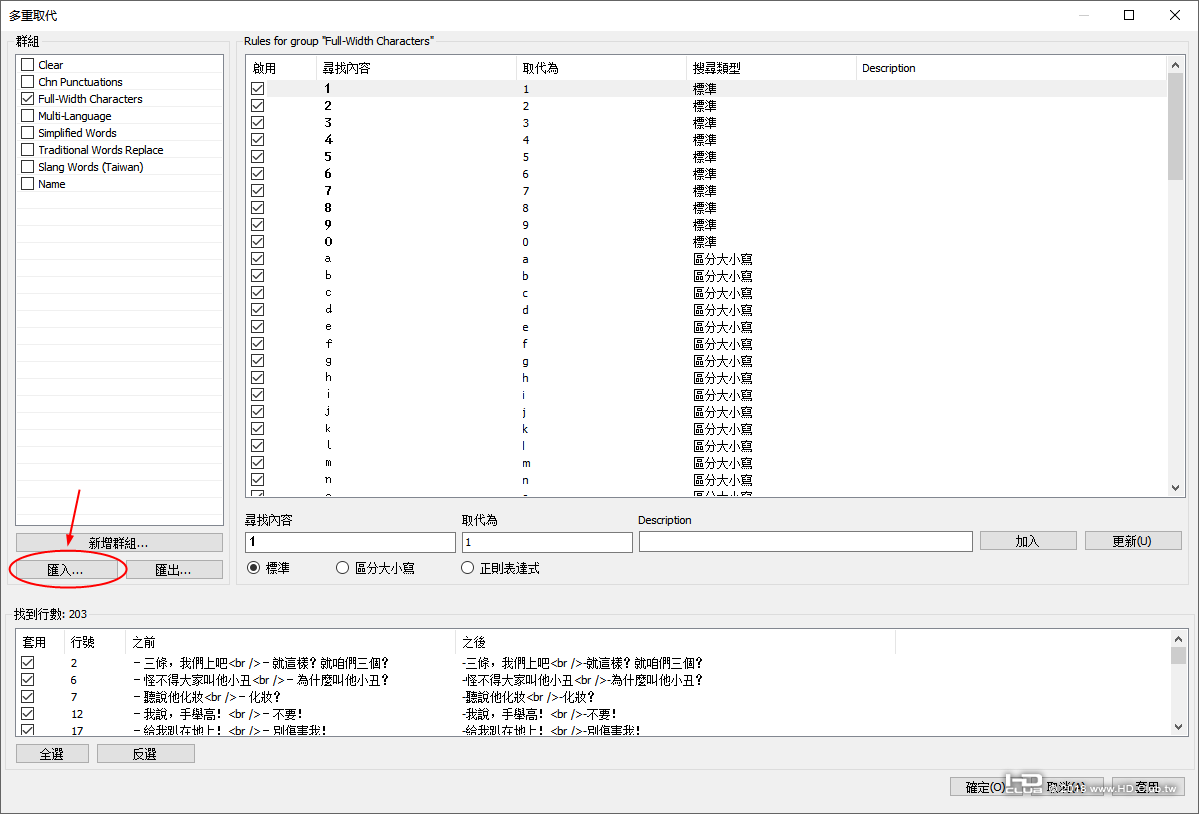This screenshot has width=1199, height=814.
Task: Disable the 啟用 checkbox for rule "5"
Action: [x=257, y=156]
